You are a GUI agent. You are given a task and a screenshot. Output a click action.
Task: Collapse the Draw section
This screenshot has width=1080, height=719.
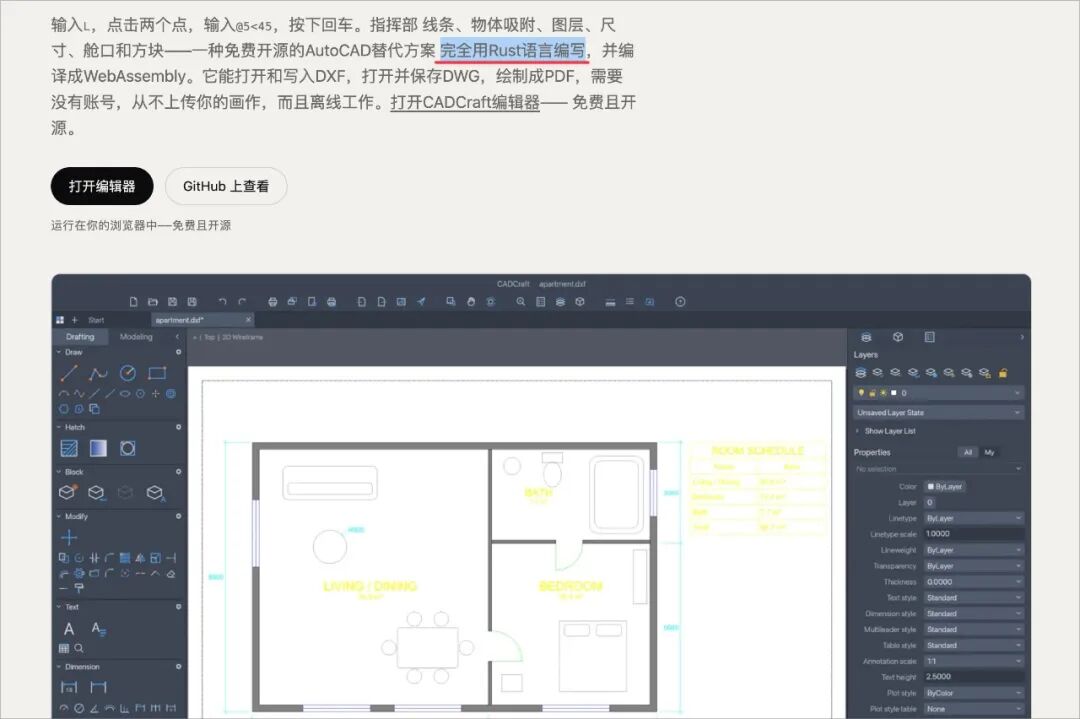click(59, 352)
